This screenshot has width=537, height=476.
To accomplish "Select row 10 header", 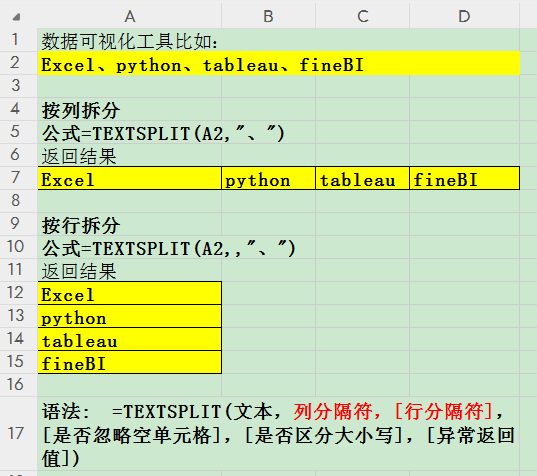I will (18, 247).
